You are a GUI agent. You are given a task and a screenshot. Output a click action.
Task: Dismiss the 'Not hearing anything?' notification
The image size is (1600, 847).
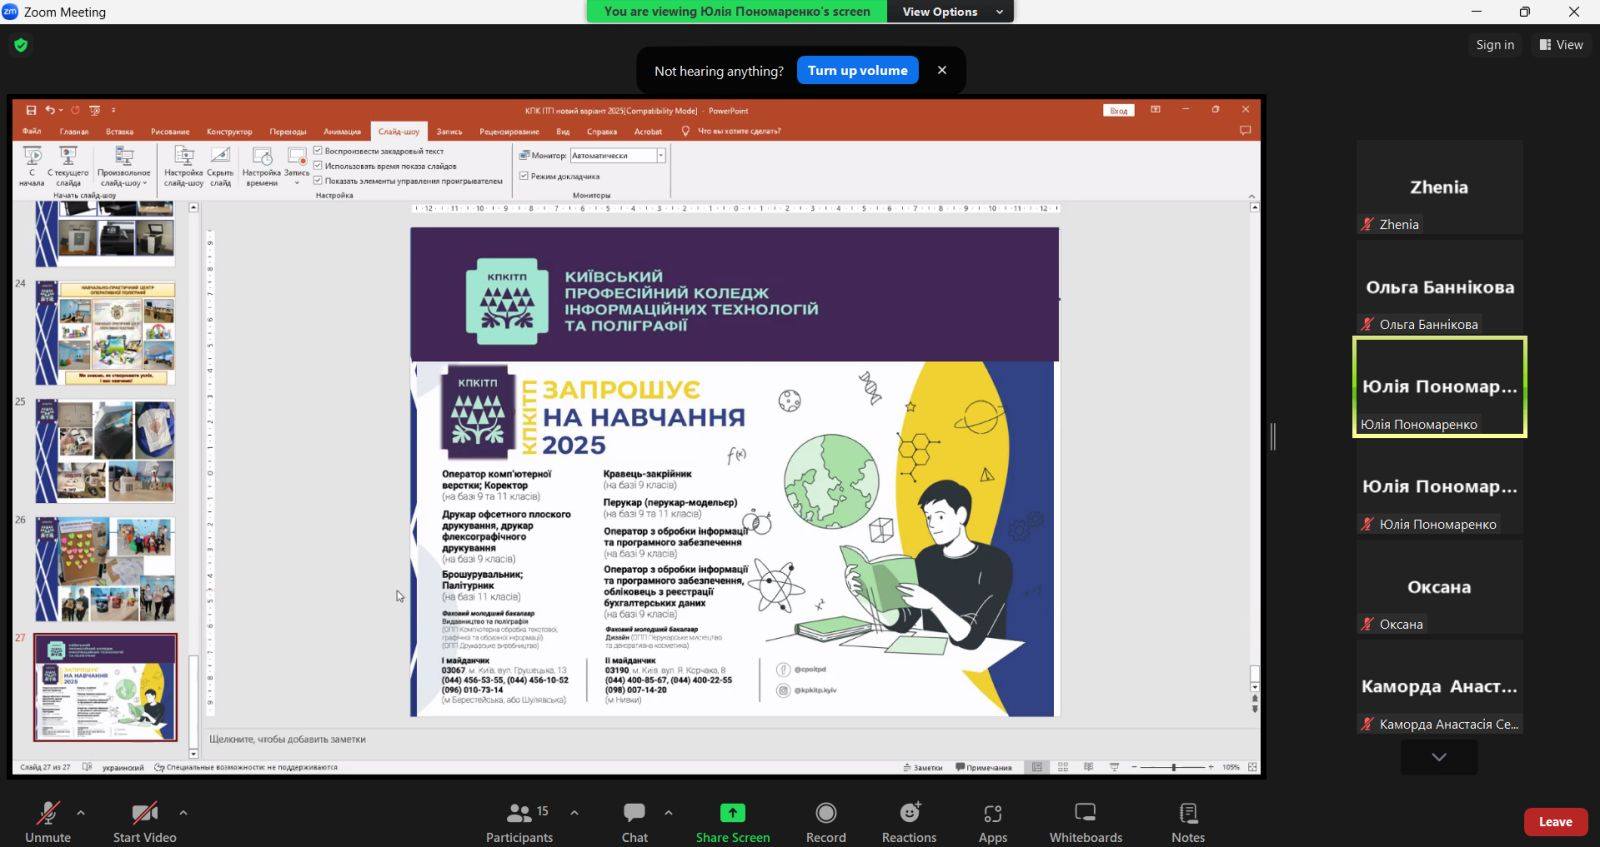click(x=941, y=70)
